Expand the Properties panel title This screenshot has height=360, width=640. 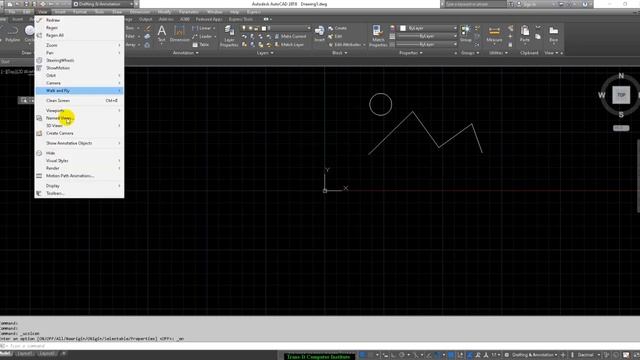[411, 53]
